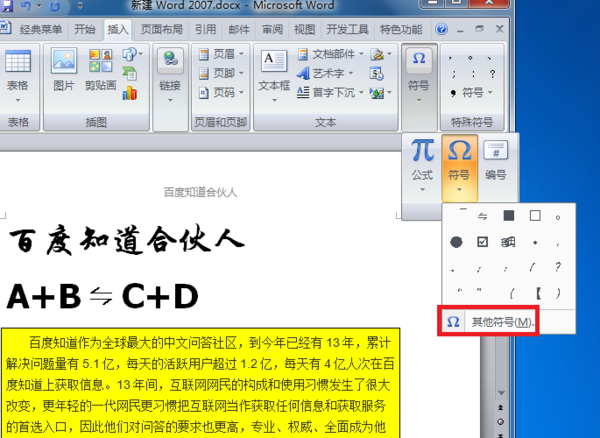Click the A+B ⇋ C+D equation line
Screen dimensions: 600x438
103,296
